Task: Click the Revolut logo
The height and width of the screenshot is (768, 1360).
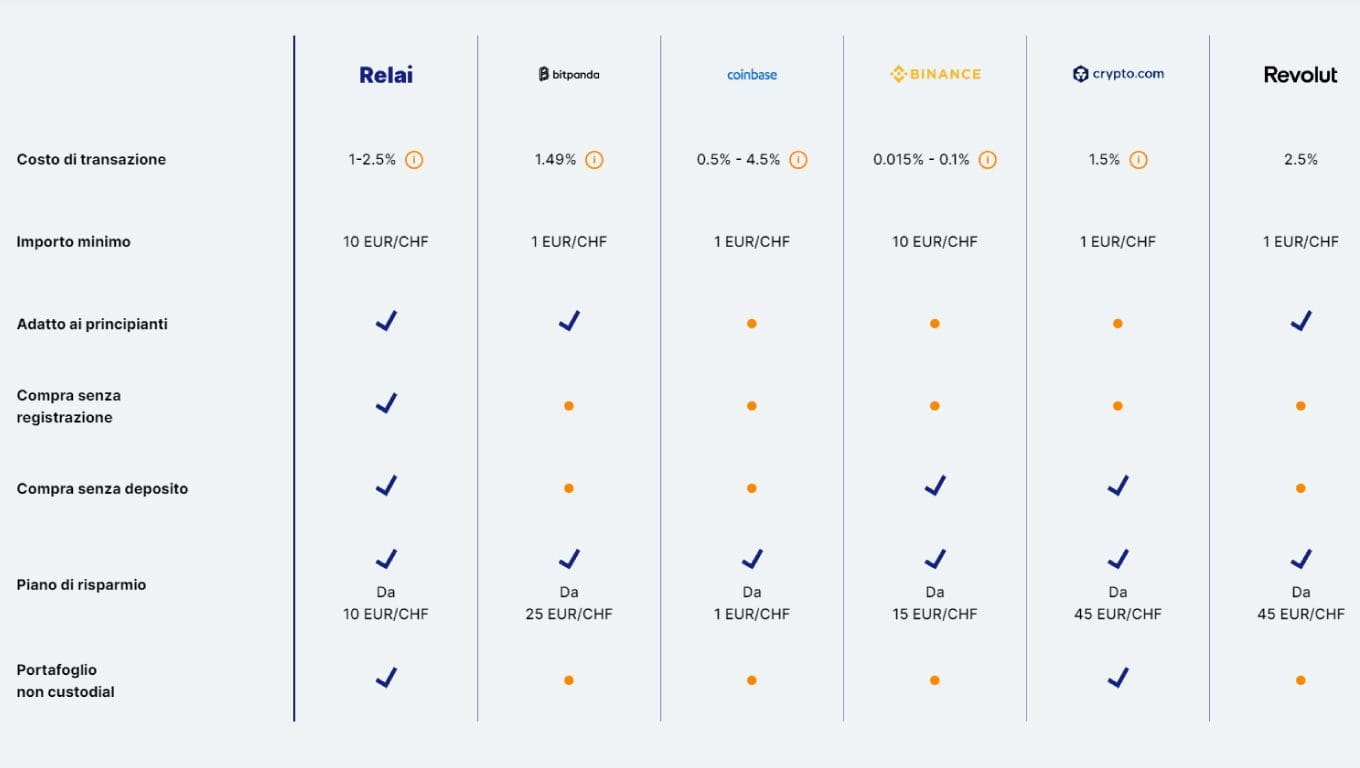Action: click(x=1300, y=74)
